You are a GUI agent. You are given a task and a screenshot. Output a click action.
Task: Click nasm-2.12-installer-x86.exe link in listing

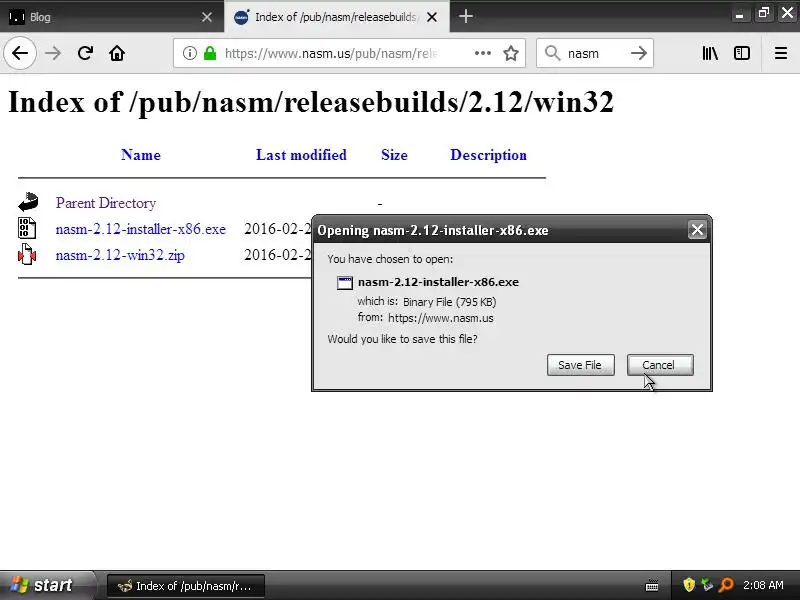pos(140,229)
